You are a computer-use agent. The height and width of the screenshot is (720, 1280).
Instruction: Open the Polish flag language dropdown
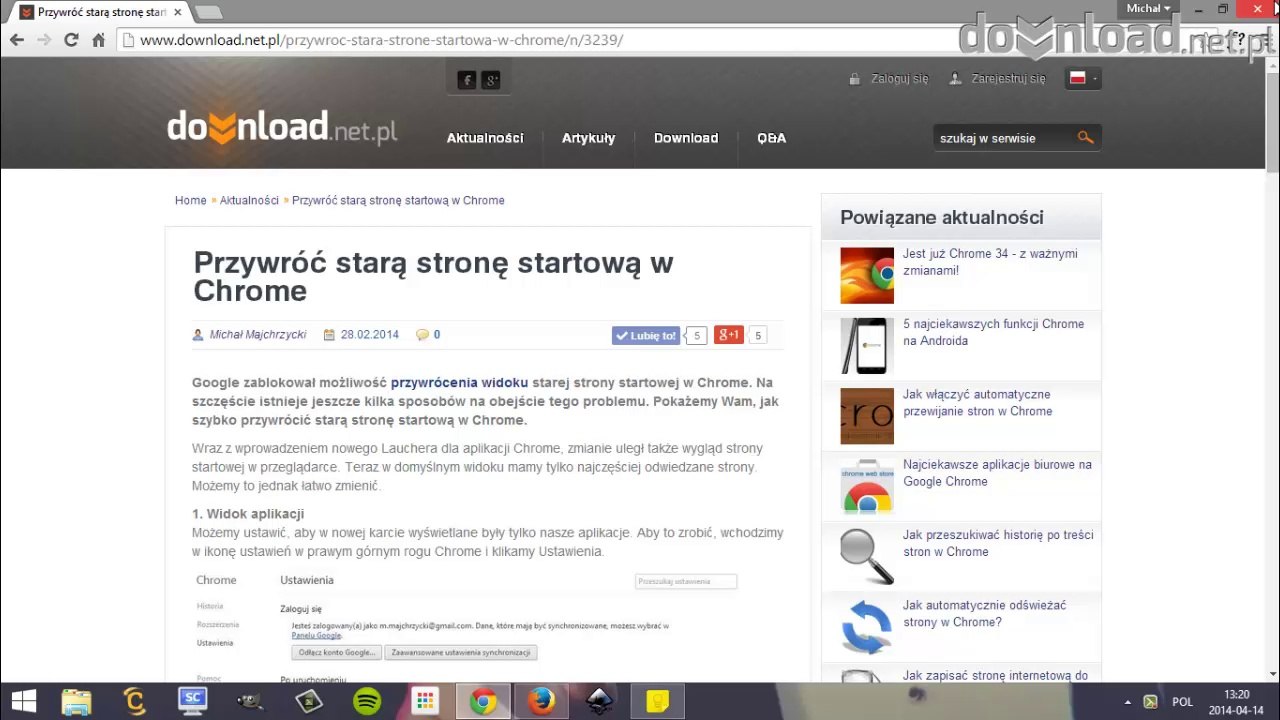point(1084,78)
